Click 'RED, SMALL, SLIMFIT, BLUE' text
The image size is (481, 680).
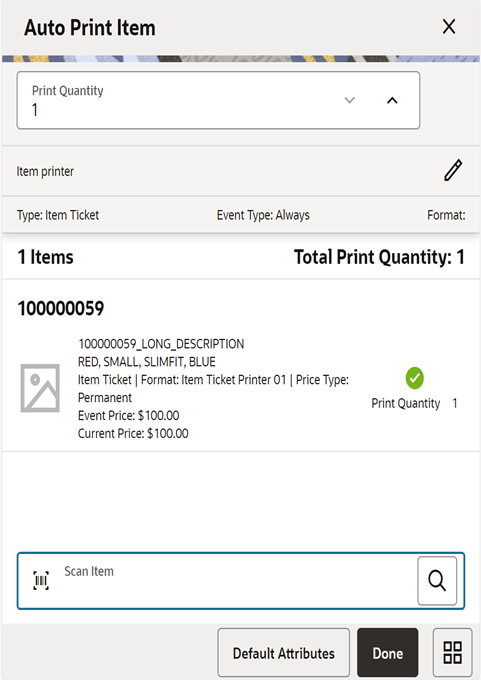pos(147,362)
